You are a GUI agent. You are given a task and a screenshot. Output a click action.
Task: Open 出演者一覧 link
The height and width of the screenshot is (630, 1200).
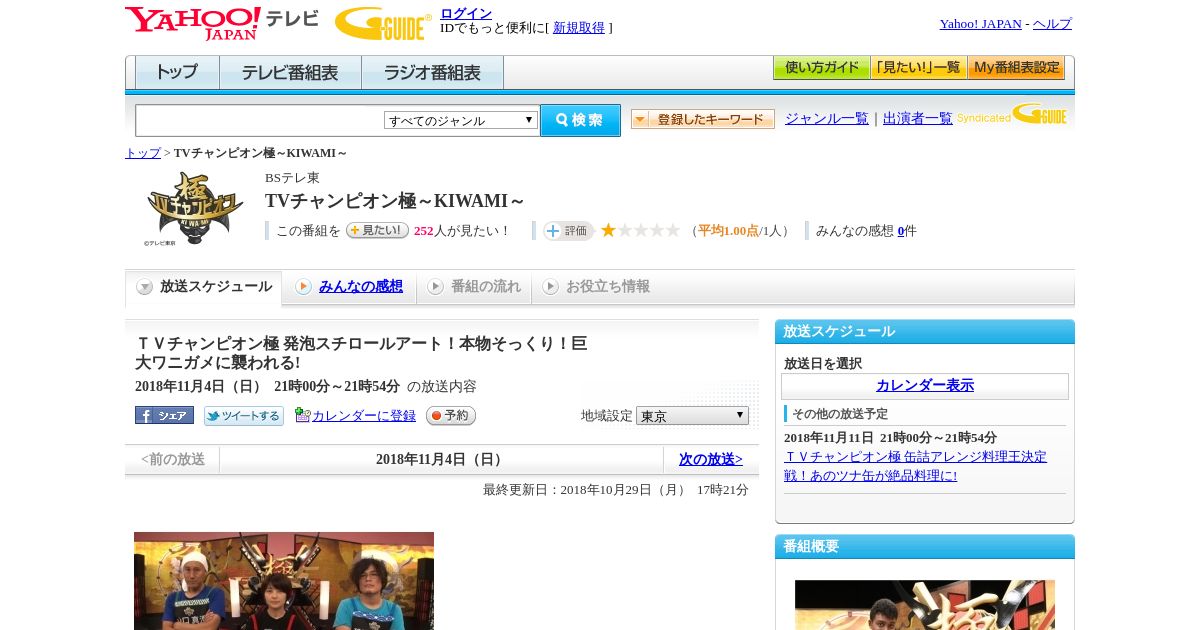tap(917, 119)
